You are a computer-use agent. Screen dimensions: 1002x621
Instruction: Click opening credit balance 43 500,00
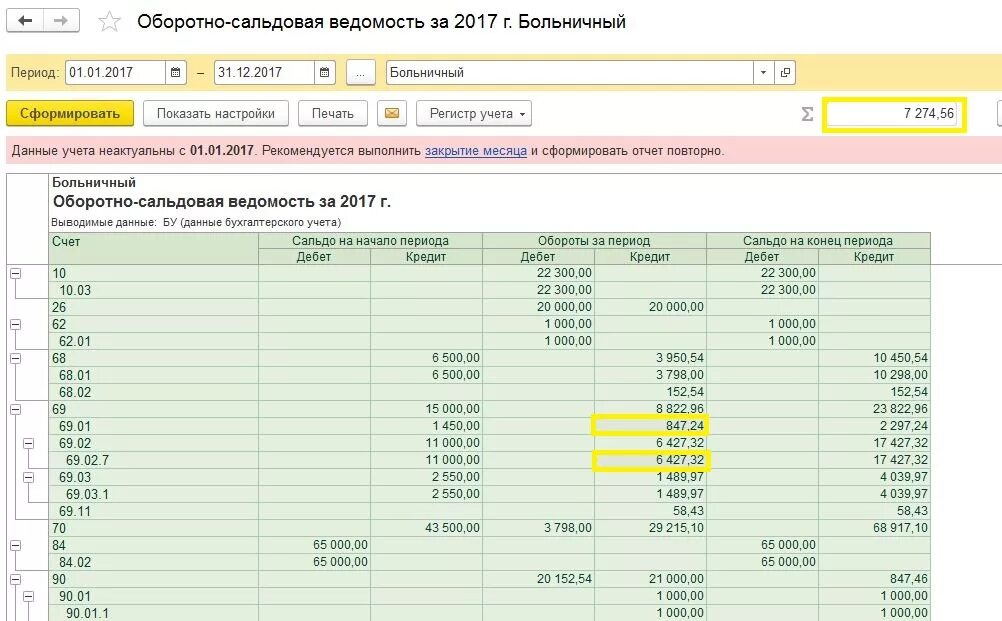click(x=426, y=528)
